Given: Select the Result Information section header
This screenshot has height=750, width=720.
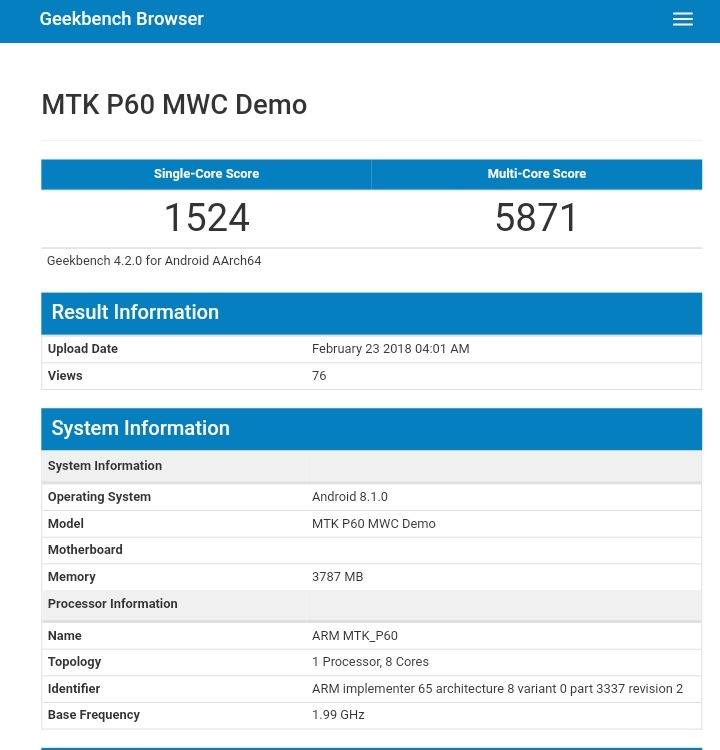Looking at the screenshot, I should tap(372, 313).
